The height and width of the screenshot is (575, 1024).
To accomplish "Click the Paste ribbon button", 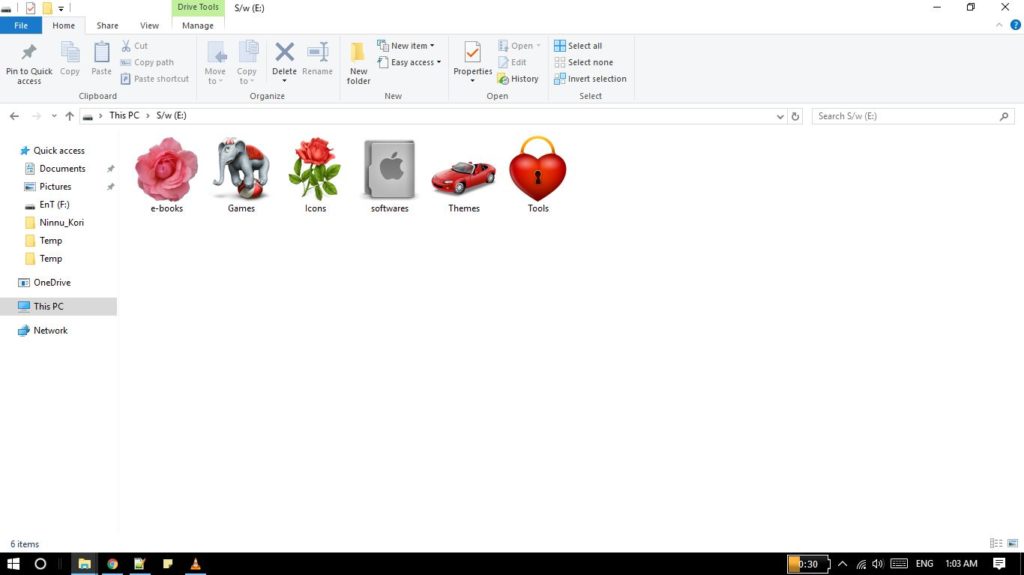I will 101,59.
